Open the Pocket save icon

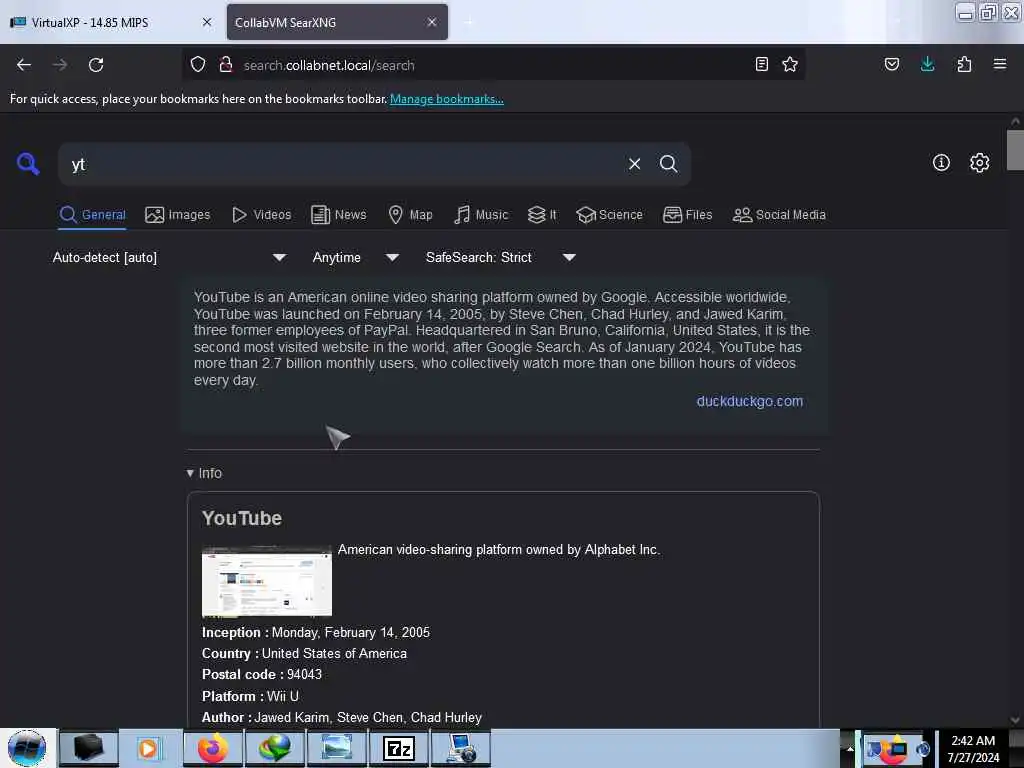tap(891, 64)
